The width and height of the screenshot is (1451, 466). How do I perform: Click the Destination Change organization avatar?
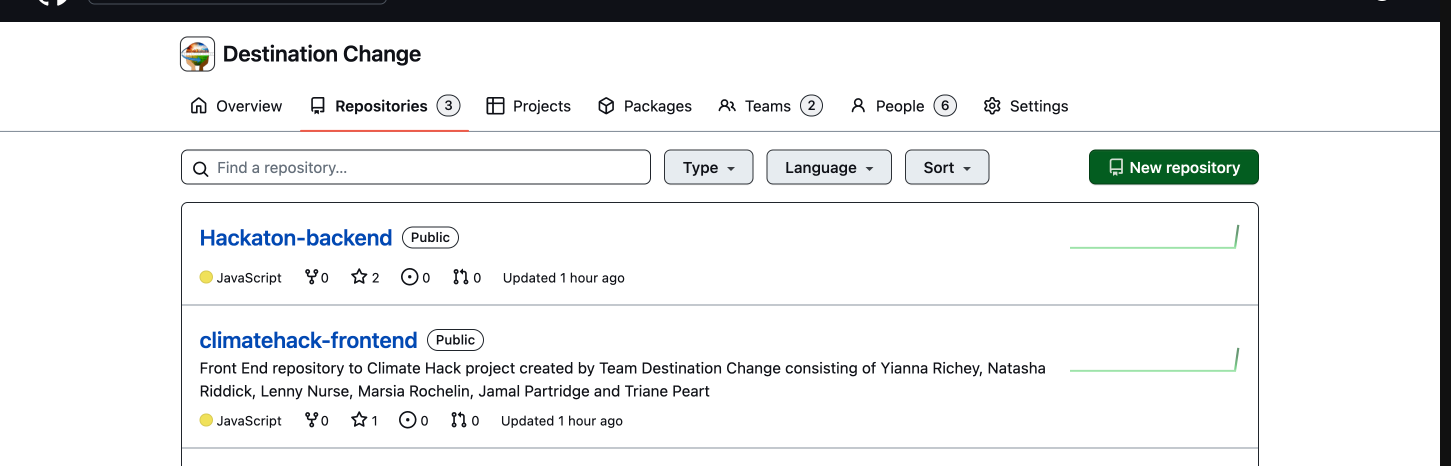tap(197, 54)
